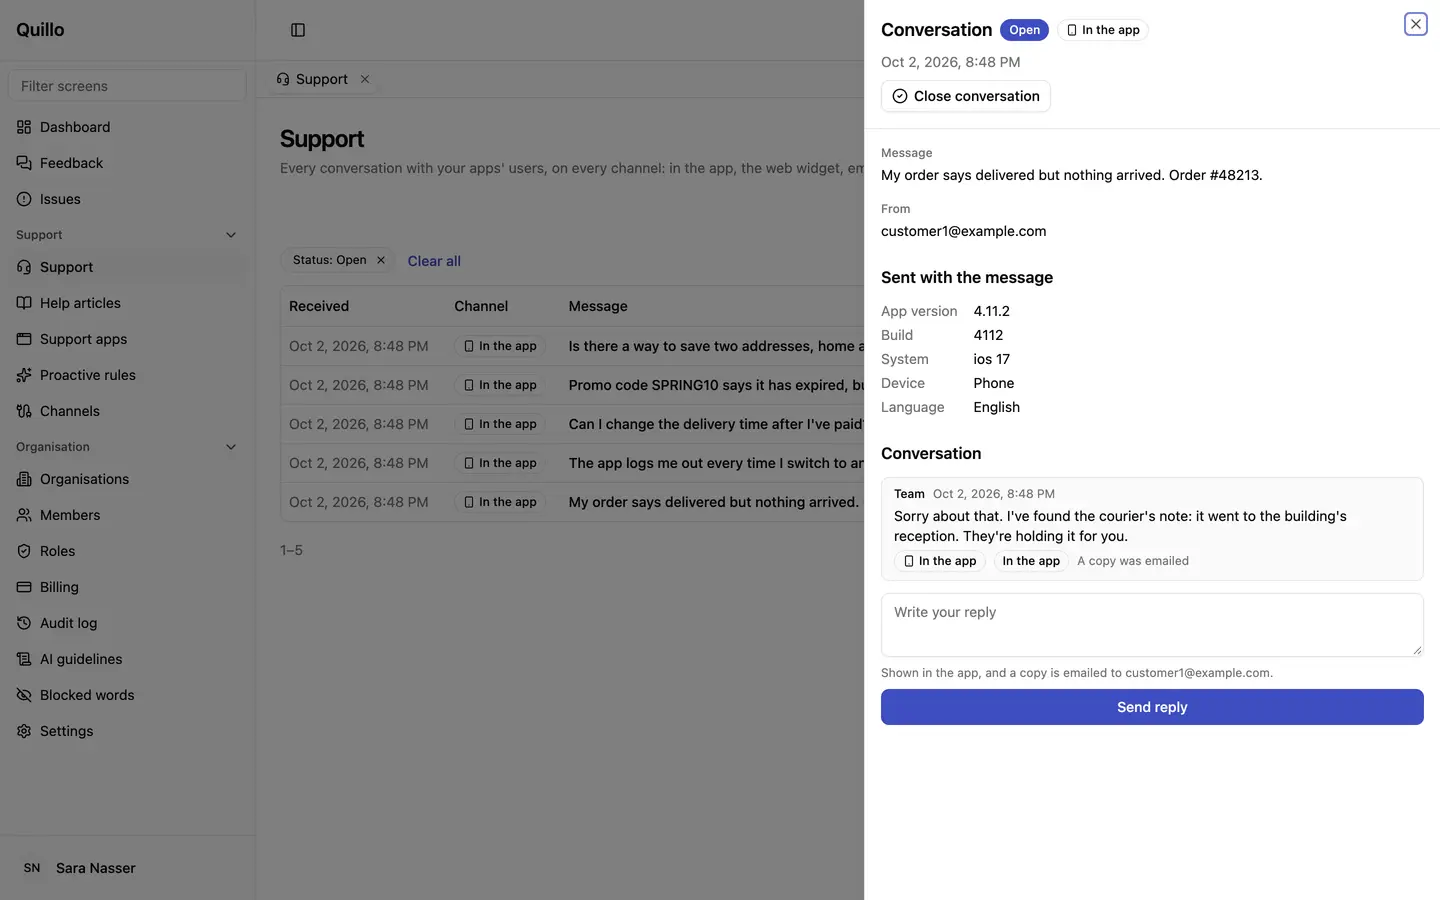This screenshot has width=1440, height=900.
Task: Clear all filters link
Action: pos(434,261)
